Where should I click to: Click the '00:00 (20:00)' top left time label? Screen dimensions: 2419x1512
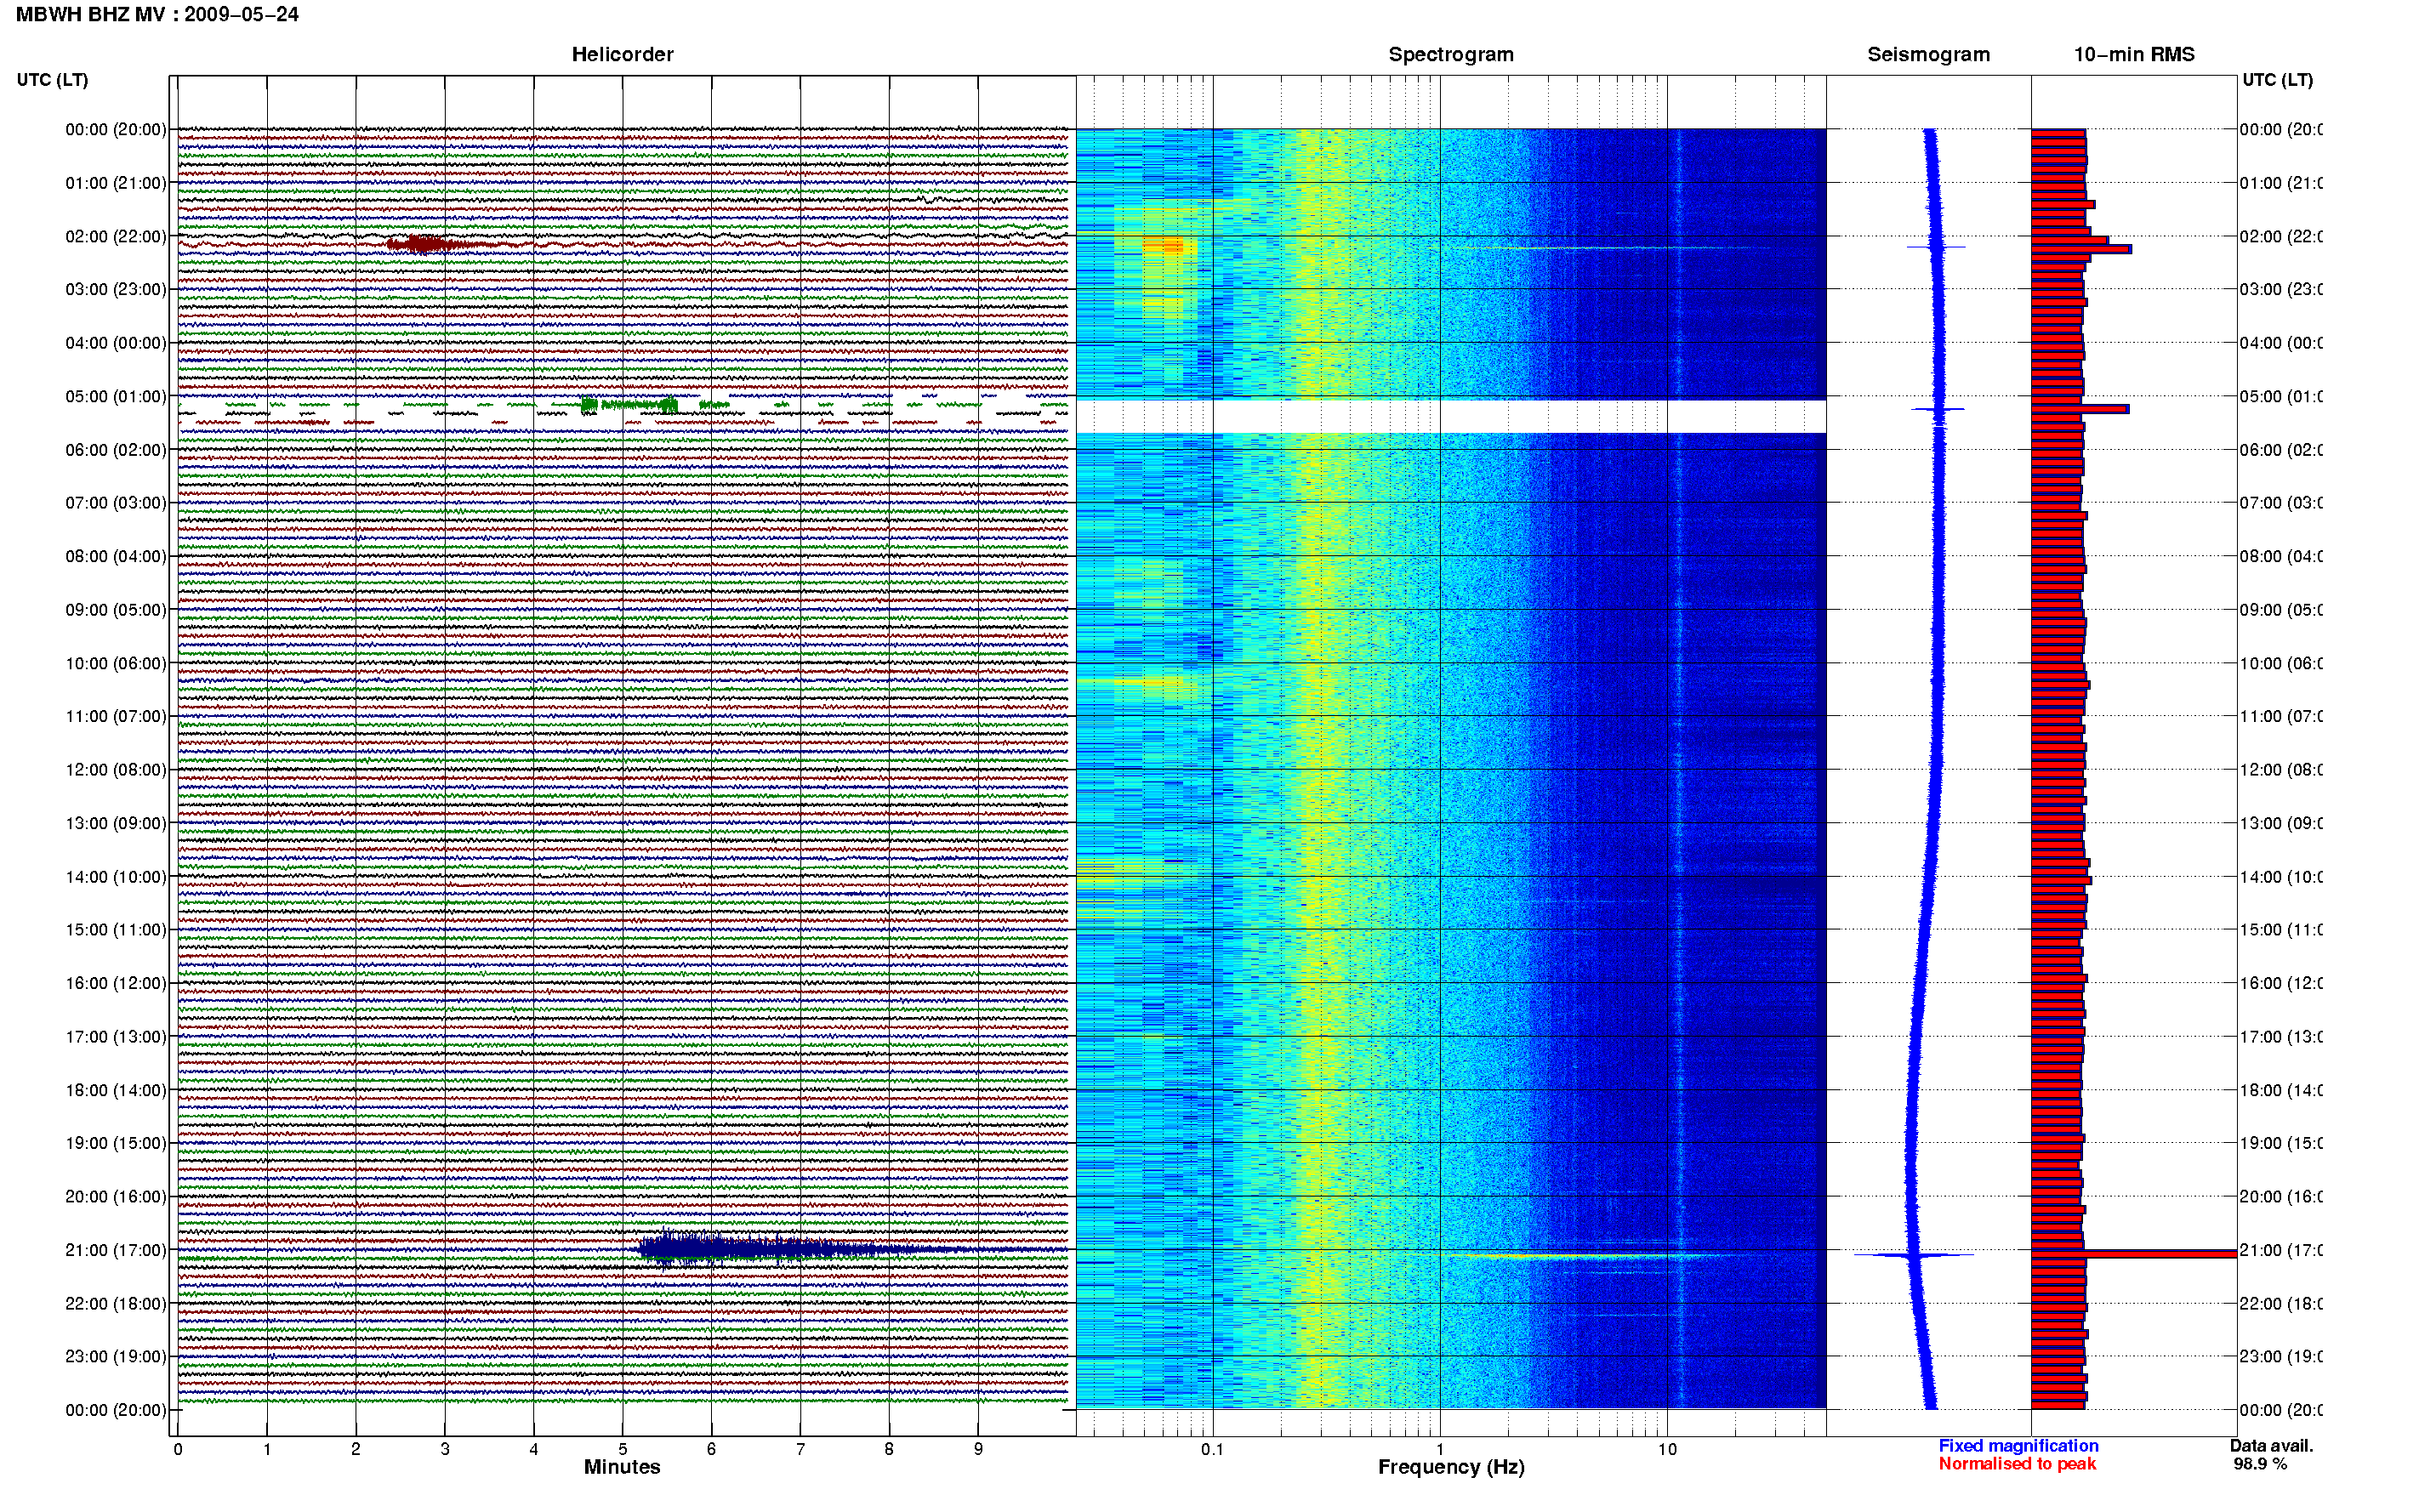116,129
